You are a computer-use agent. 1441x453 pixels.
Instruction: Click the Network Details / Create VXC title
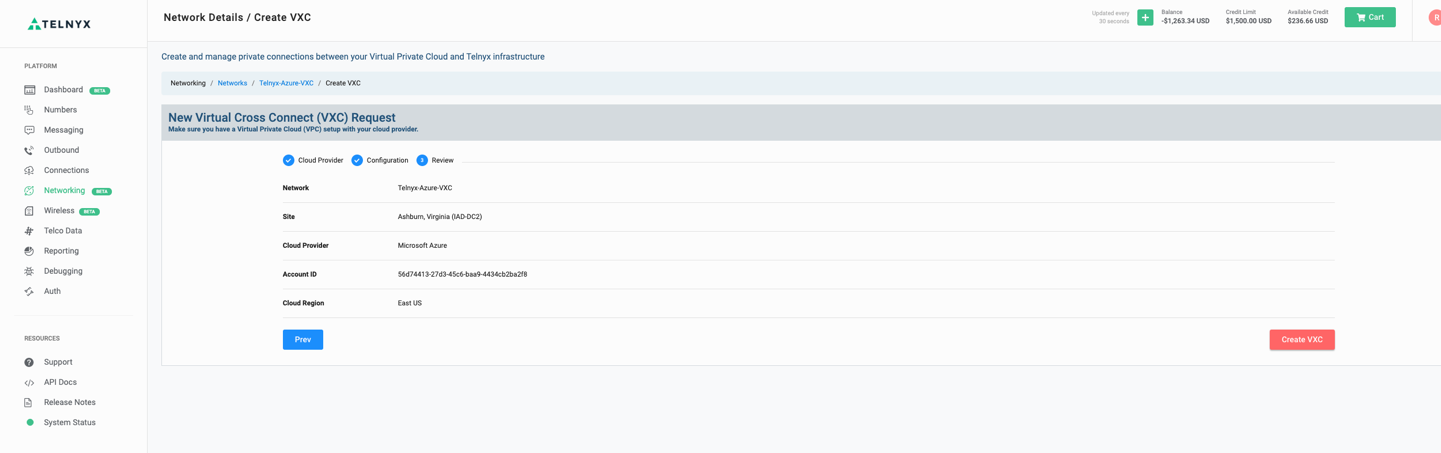click(237, 17)
